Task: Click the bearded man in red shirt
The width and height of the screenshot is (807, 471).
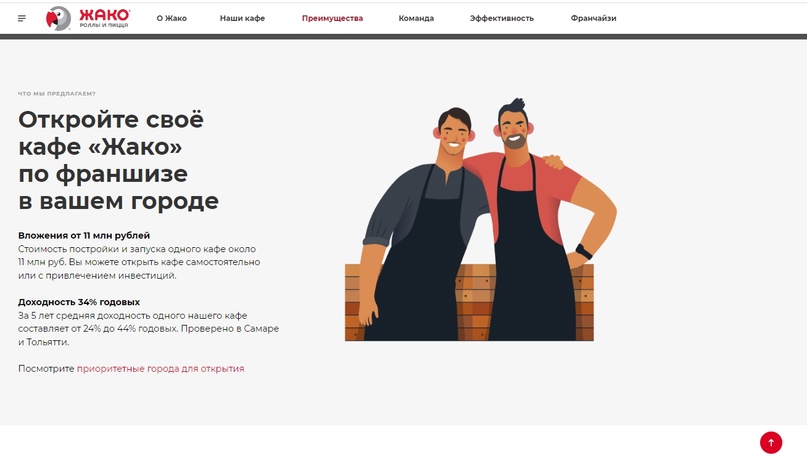Action: 538,219
